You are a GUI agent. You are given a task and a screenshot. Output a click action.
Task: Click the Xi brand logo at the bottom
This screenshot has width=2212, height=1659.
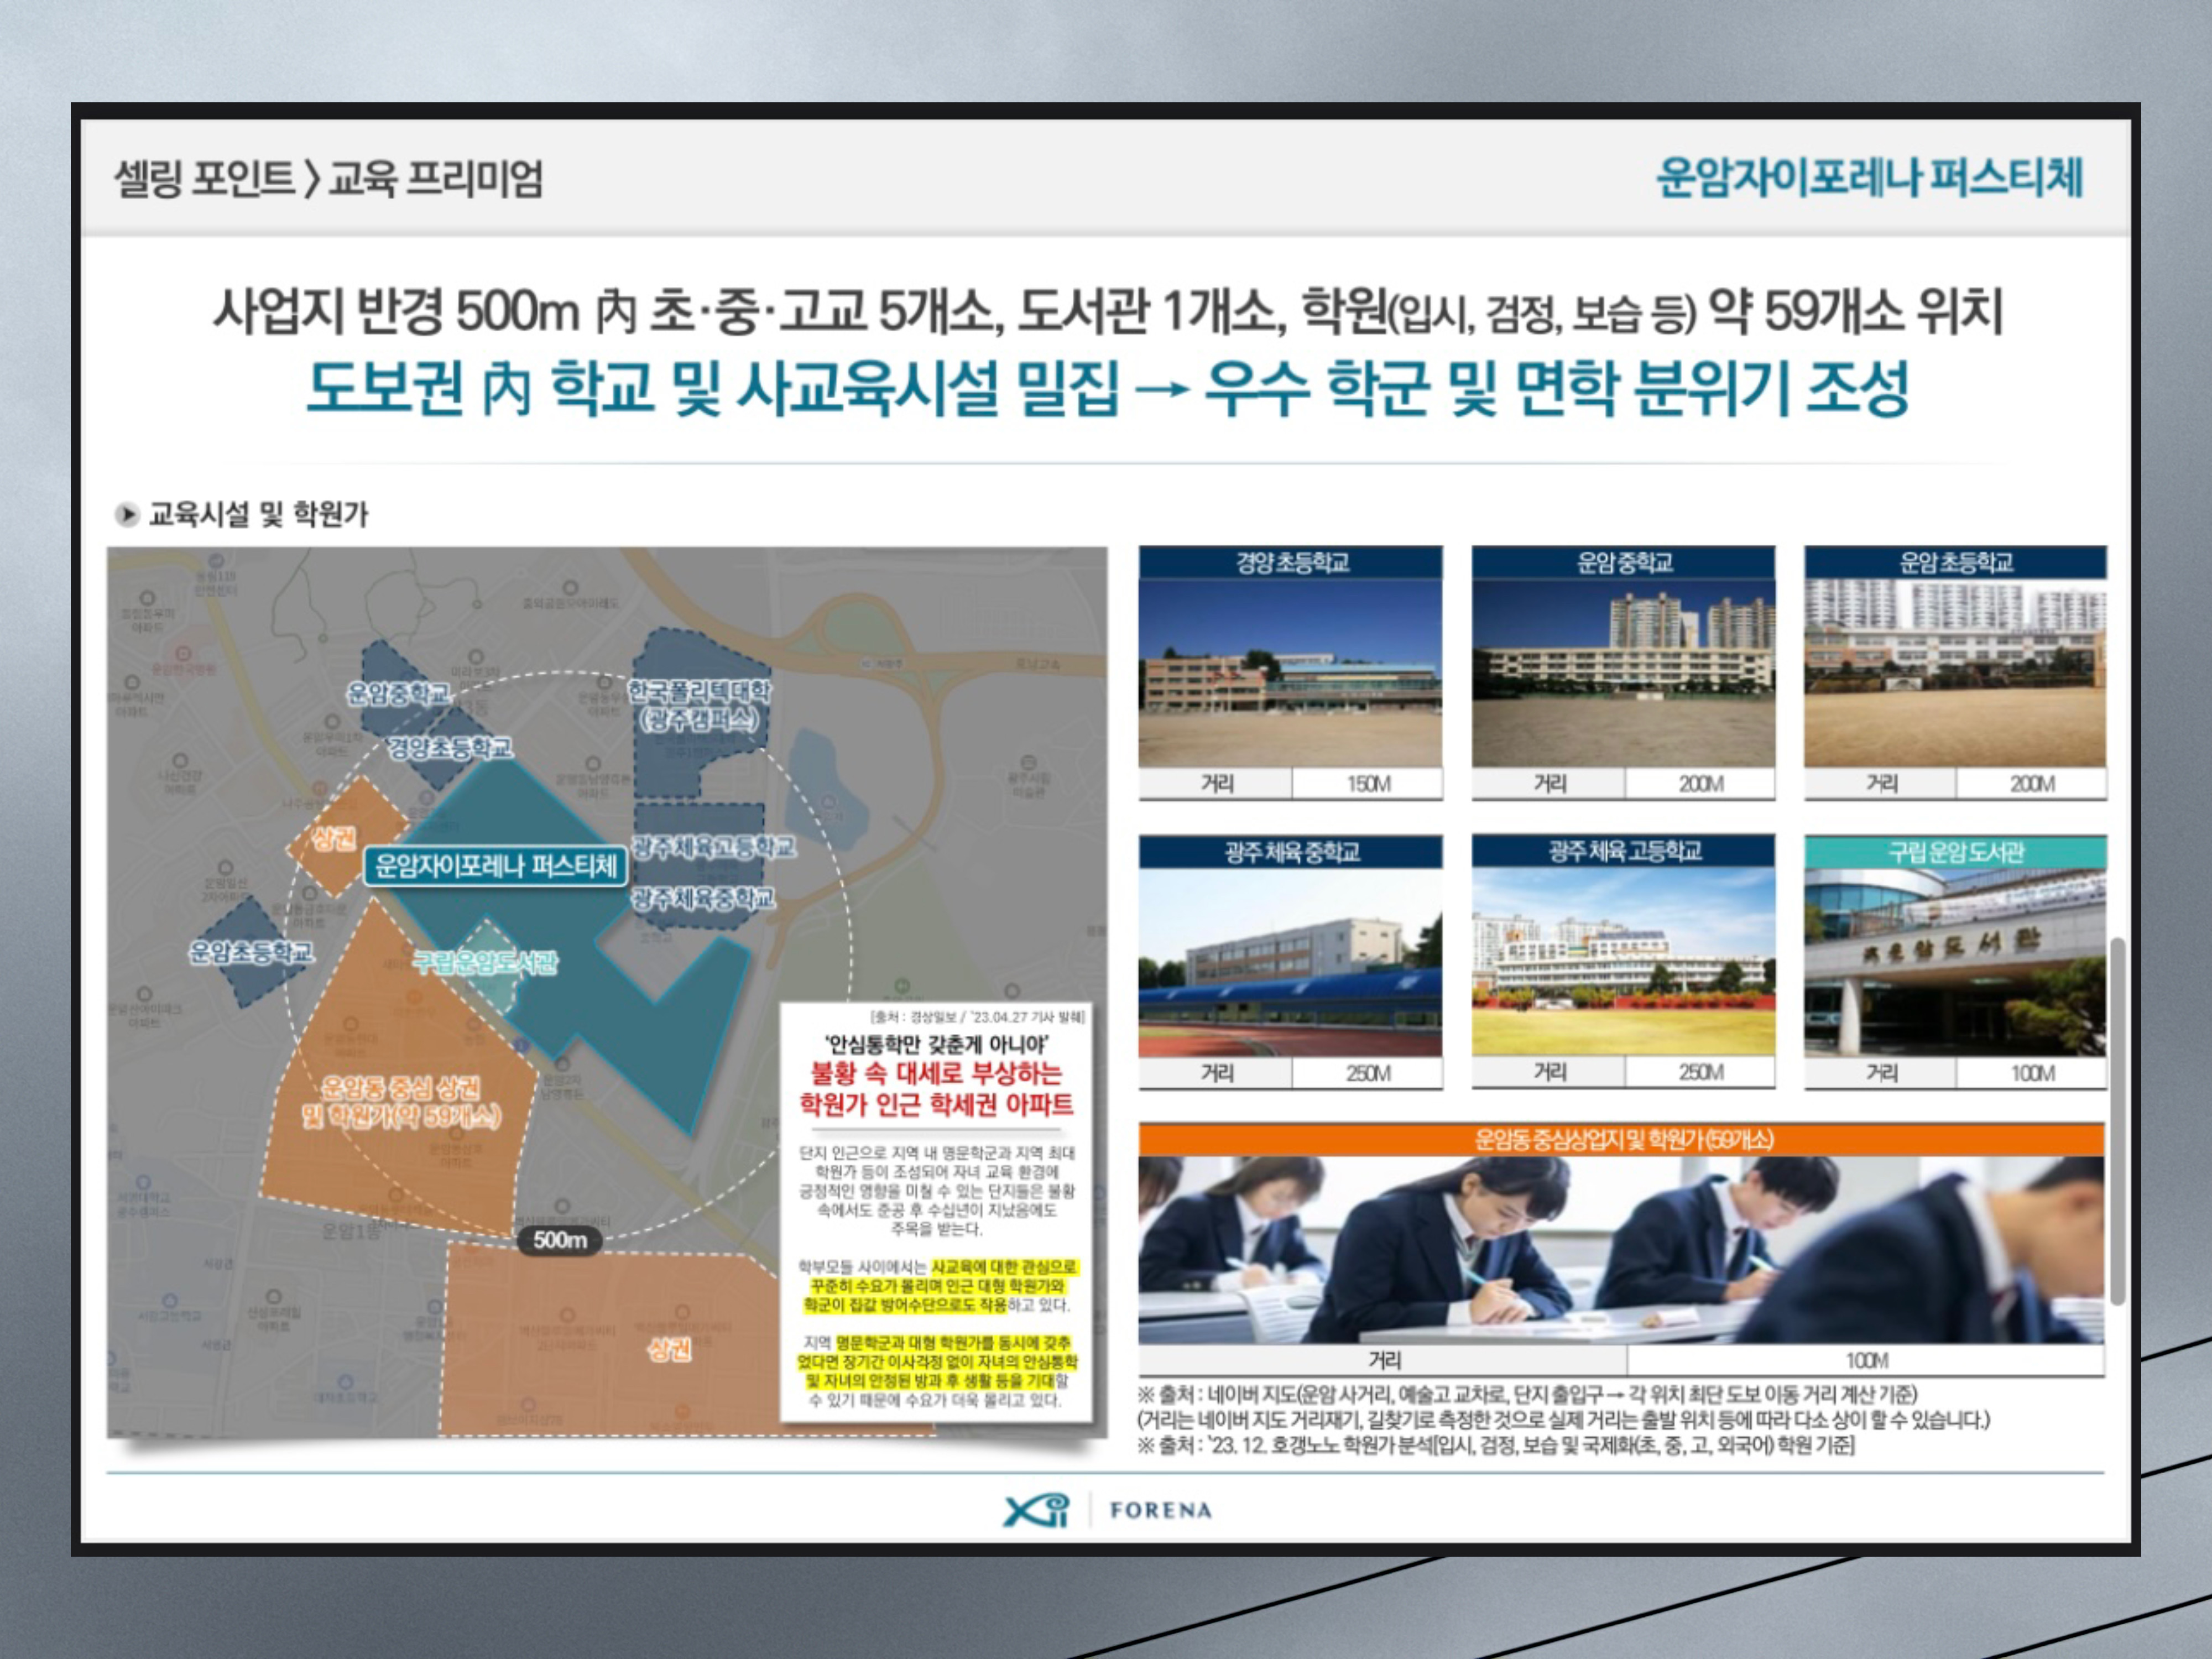pos(1036,1510)
